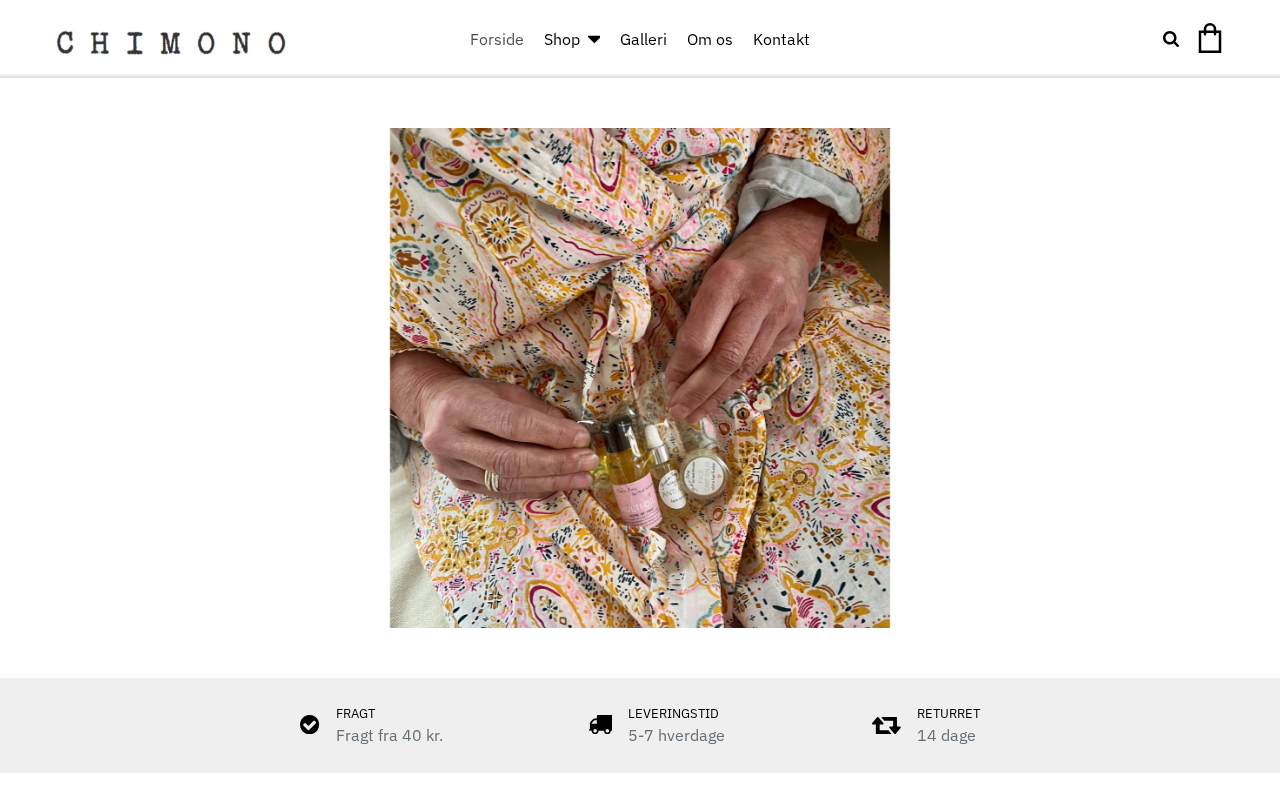
Task: Click the Leveringstid delivery truck icon
Action: (x=601, y=725)
